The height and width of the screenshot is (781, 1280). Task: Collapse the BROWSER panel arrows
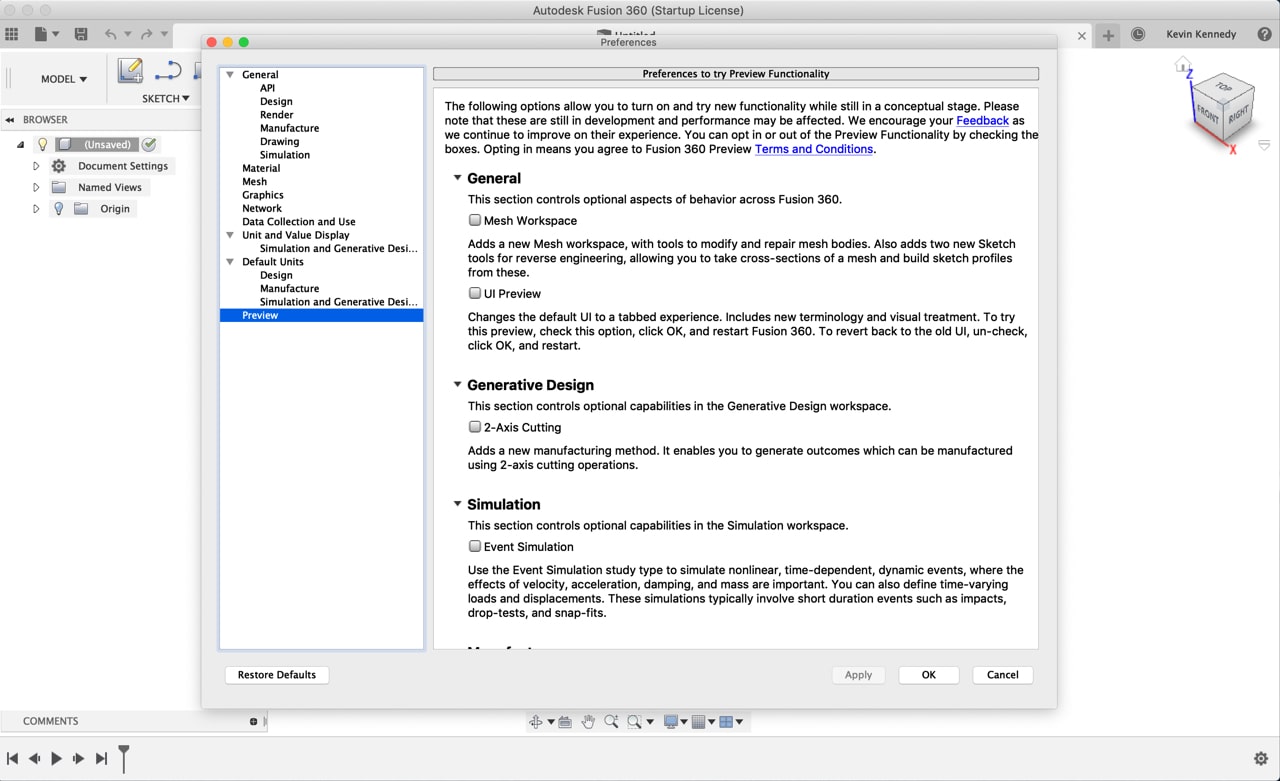(10, 120)
